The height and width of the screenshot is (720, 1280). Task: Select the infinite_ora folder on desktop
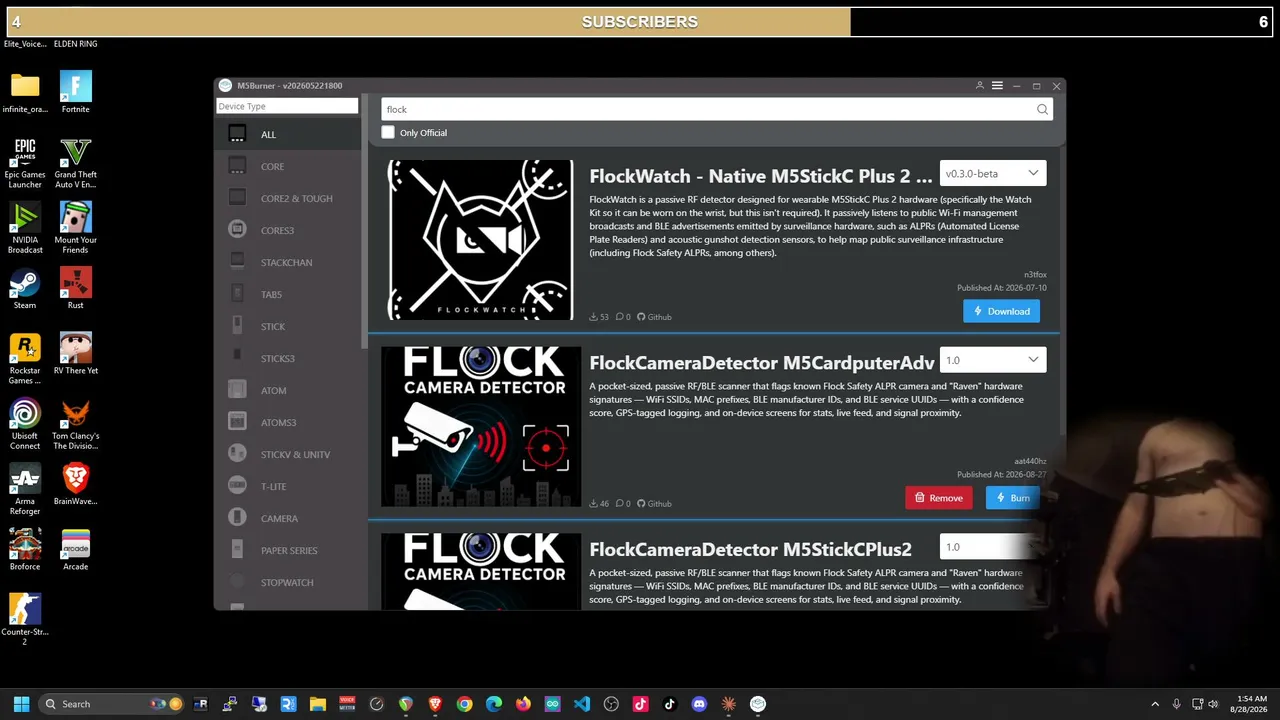click(x=25, y=92)
